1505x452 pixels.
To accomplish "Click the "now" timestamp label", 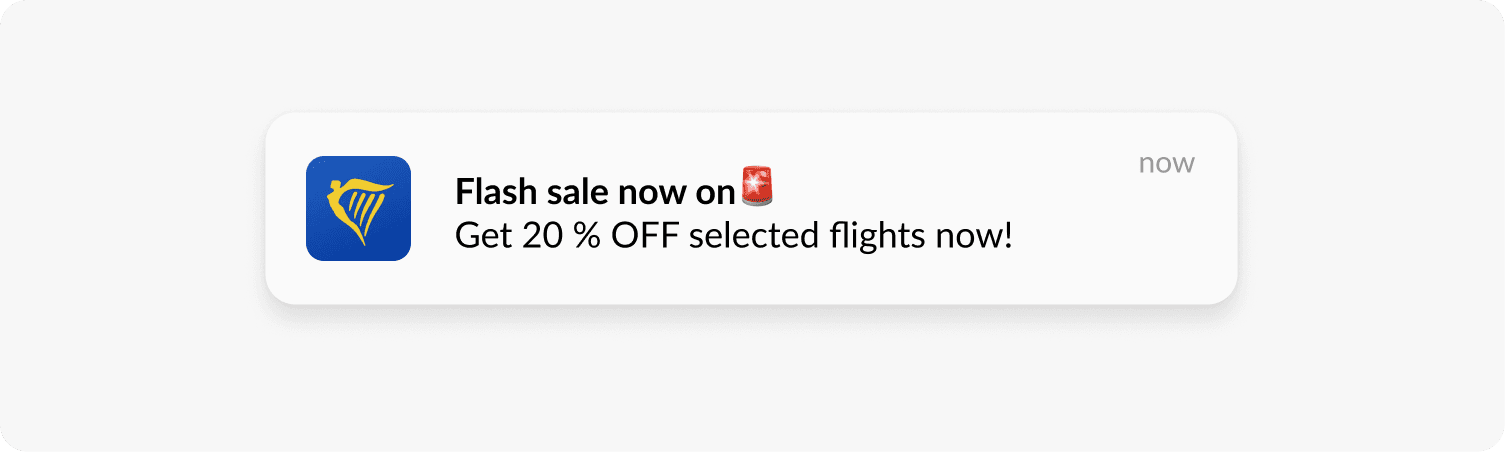I will point(1166,164).
